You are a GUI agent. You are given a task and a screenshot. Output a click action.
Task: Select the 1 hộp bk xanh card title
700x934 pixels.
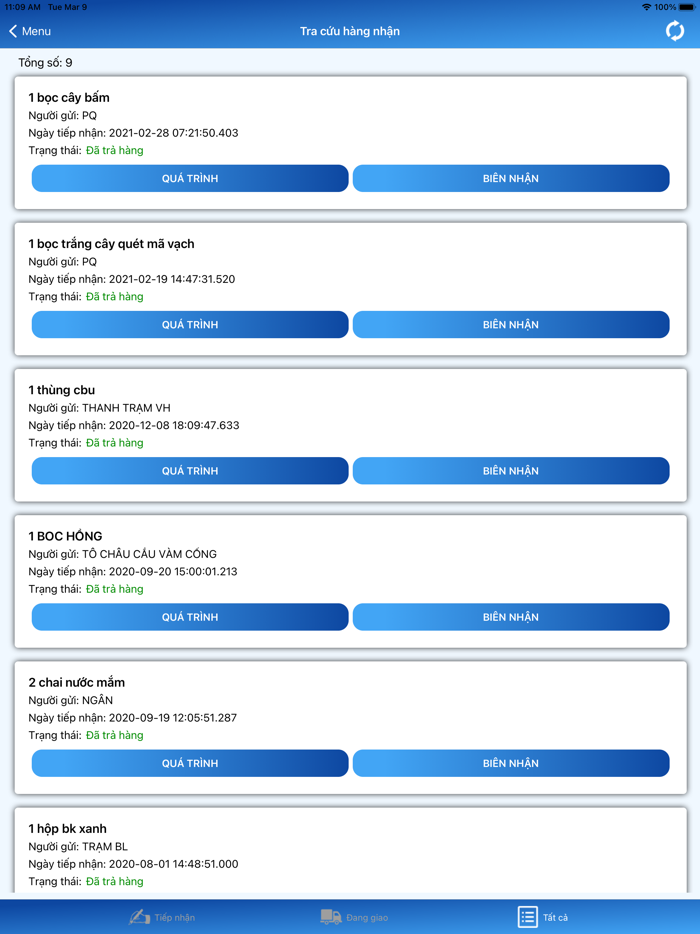point(67,829)
